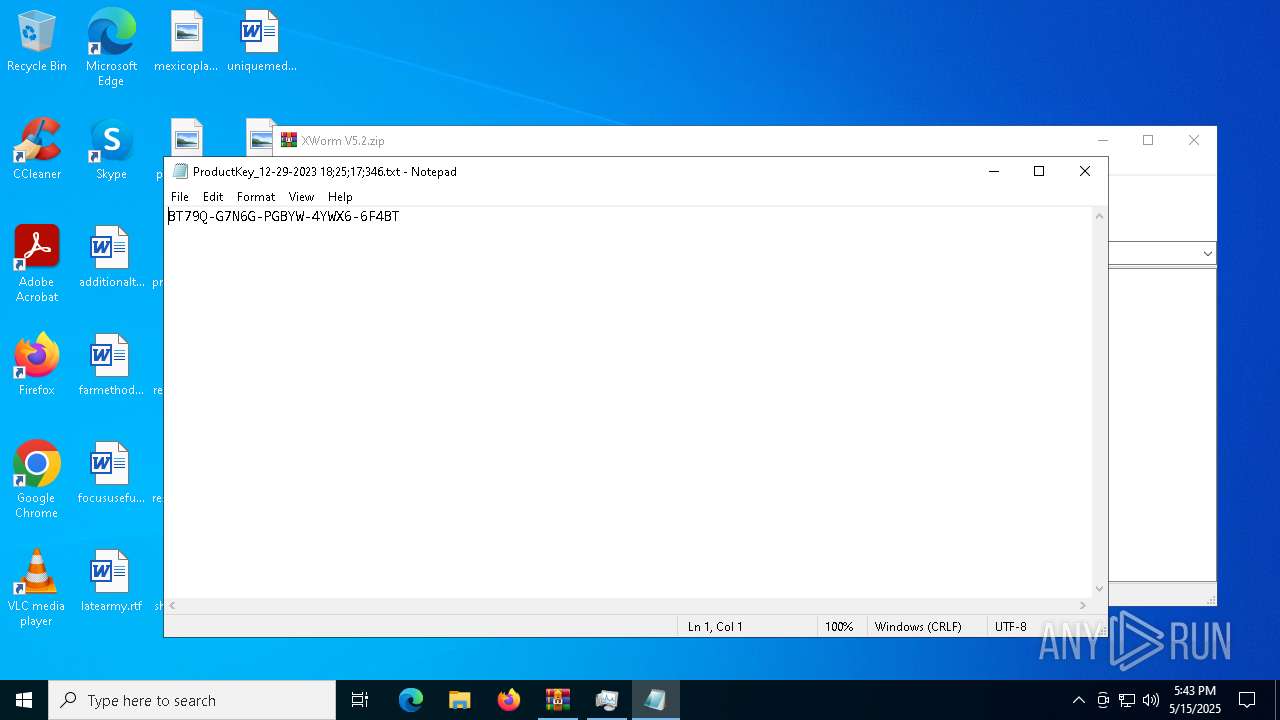This screenshot has width=1280, height=720.
Task: Maximize the XWorm V5.2.zip window
Action: click(x=1148, y=141)
